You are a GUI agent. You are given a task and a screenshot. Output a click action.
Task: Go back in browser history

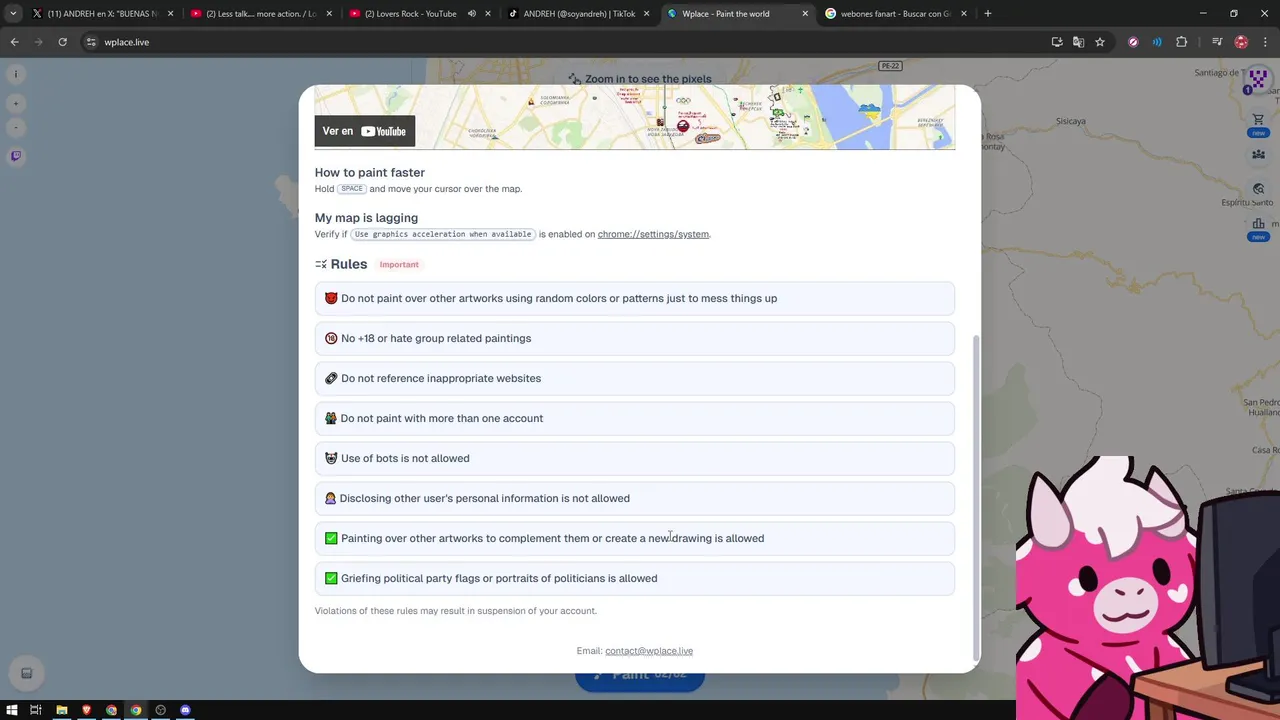(14, 42)
